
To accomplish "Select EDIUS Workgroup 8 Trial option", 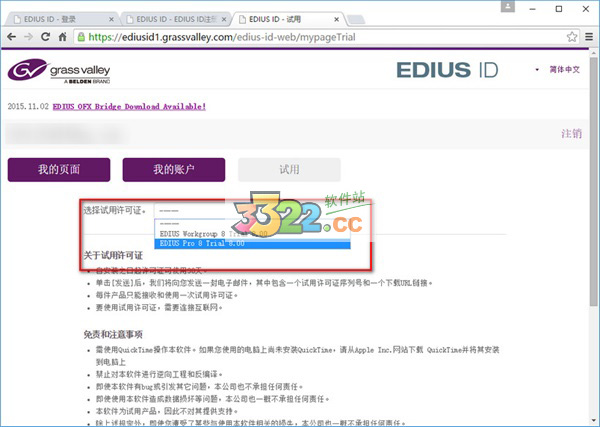I will point(253,234).
